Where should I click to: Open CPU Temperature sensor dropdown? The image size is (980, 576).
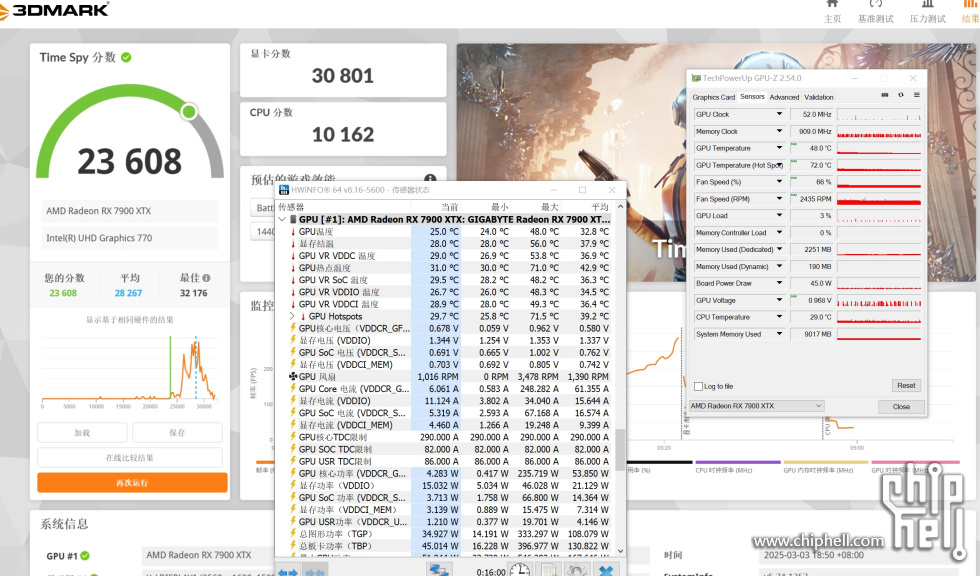[779, 317]
